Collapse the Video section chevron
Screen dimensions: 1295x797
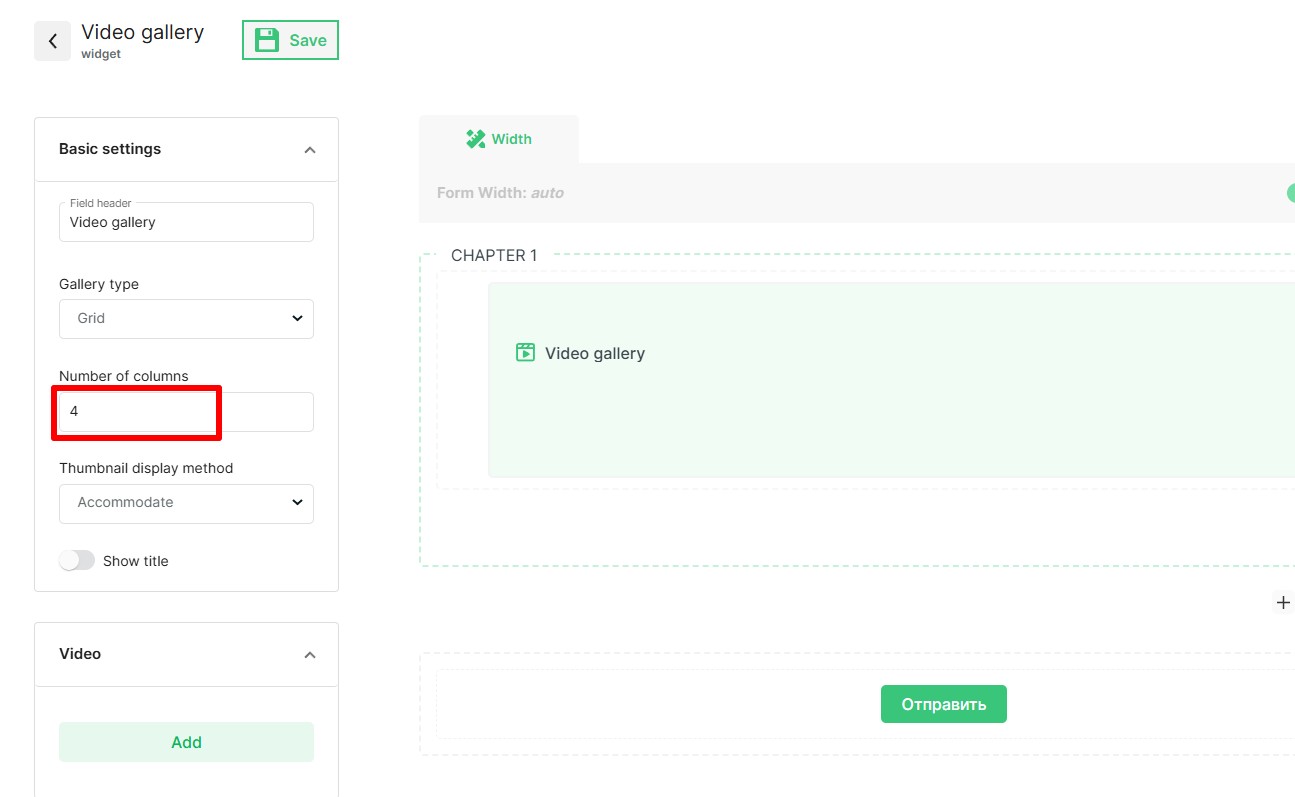(310, 655)
